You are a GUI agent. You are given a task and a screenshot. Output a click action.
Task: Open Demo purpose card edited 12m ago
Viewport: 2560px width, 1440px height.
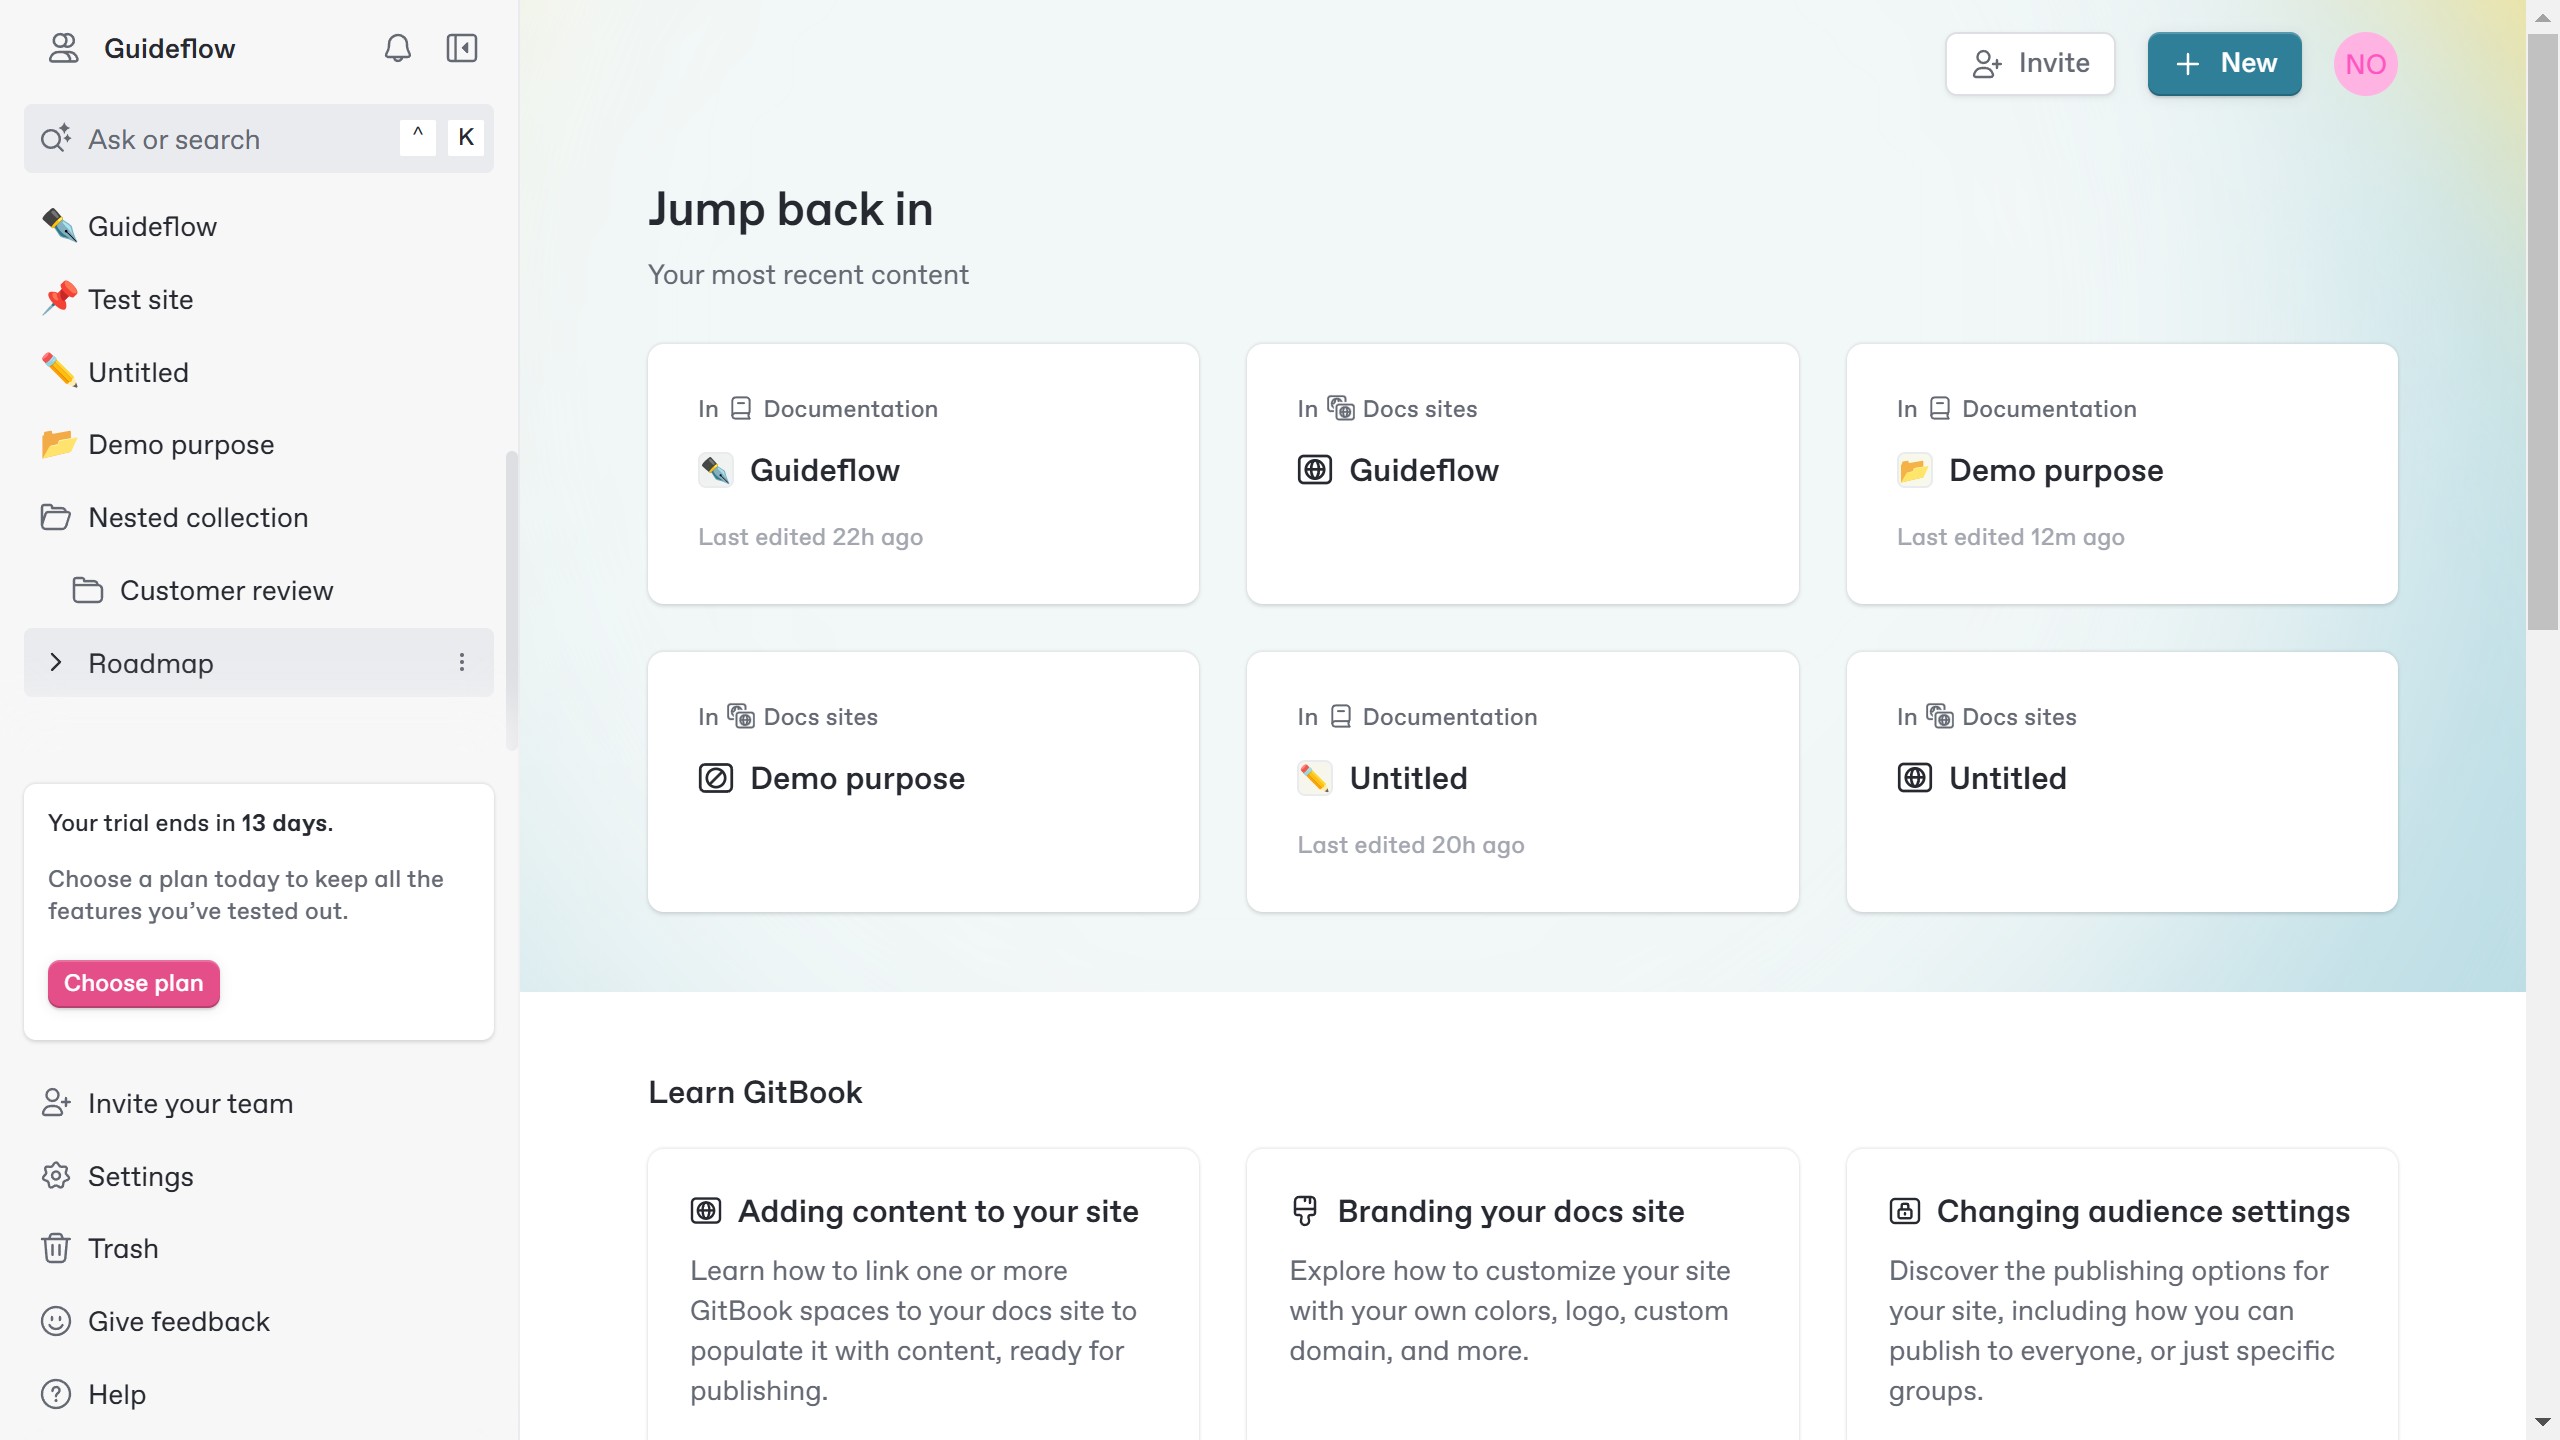pyautogui.click(x=2122, y=474)
